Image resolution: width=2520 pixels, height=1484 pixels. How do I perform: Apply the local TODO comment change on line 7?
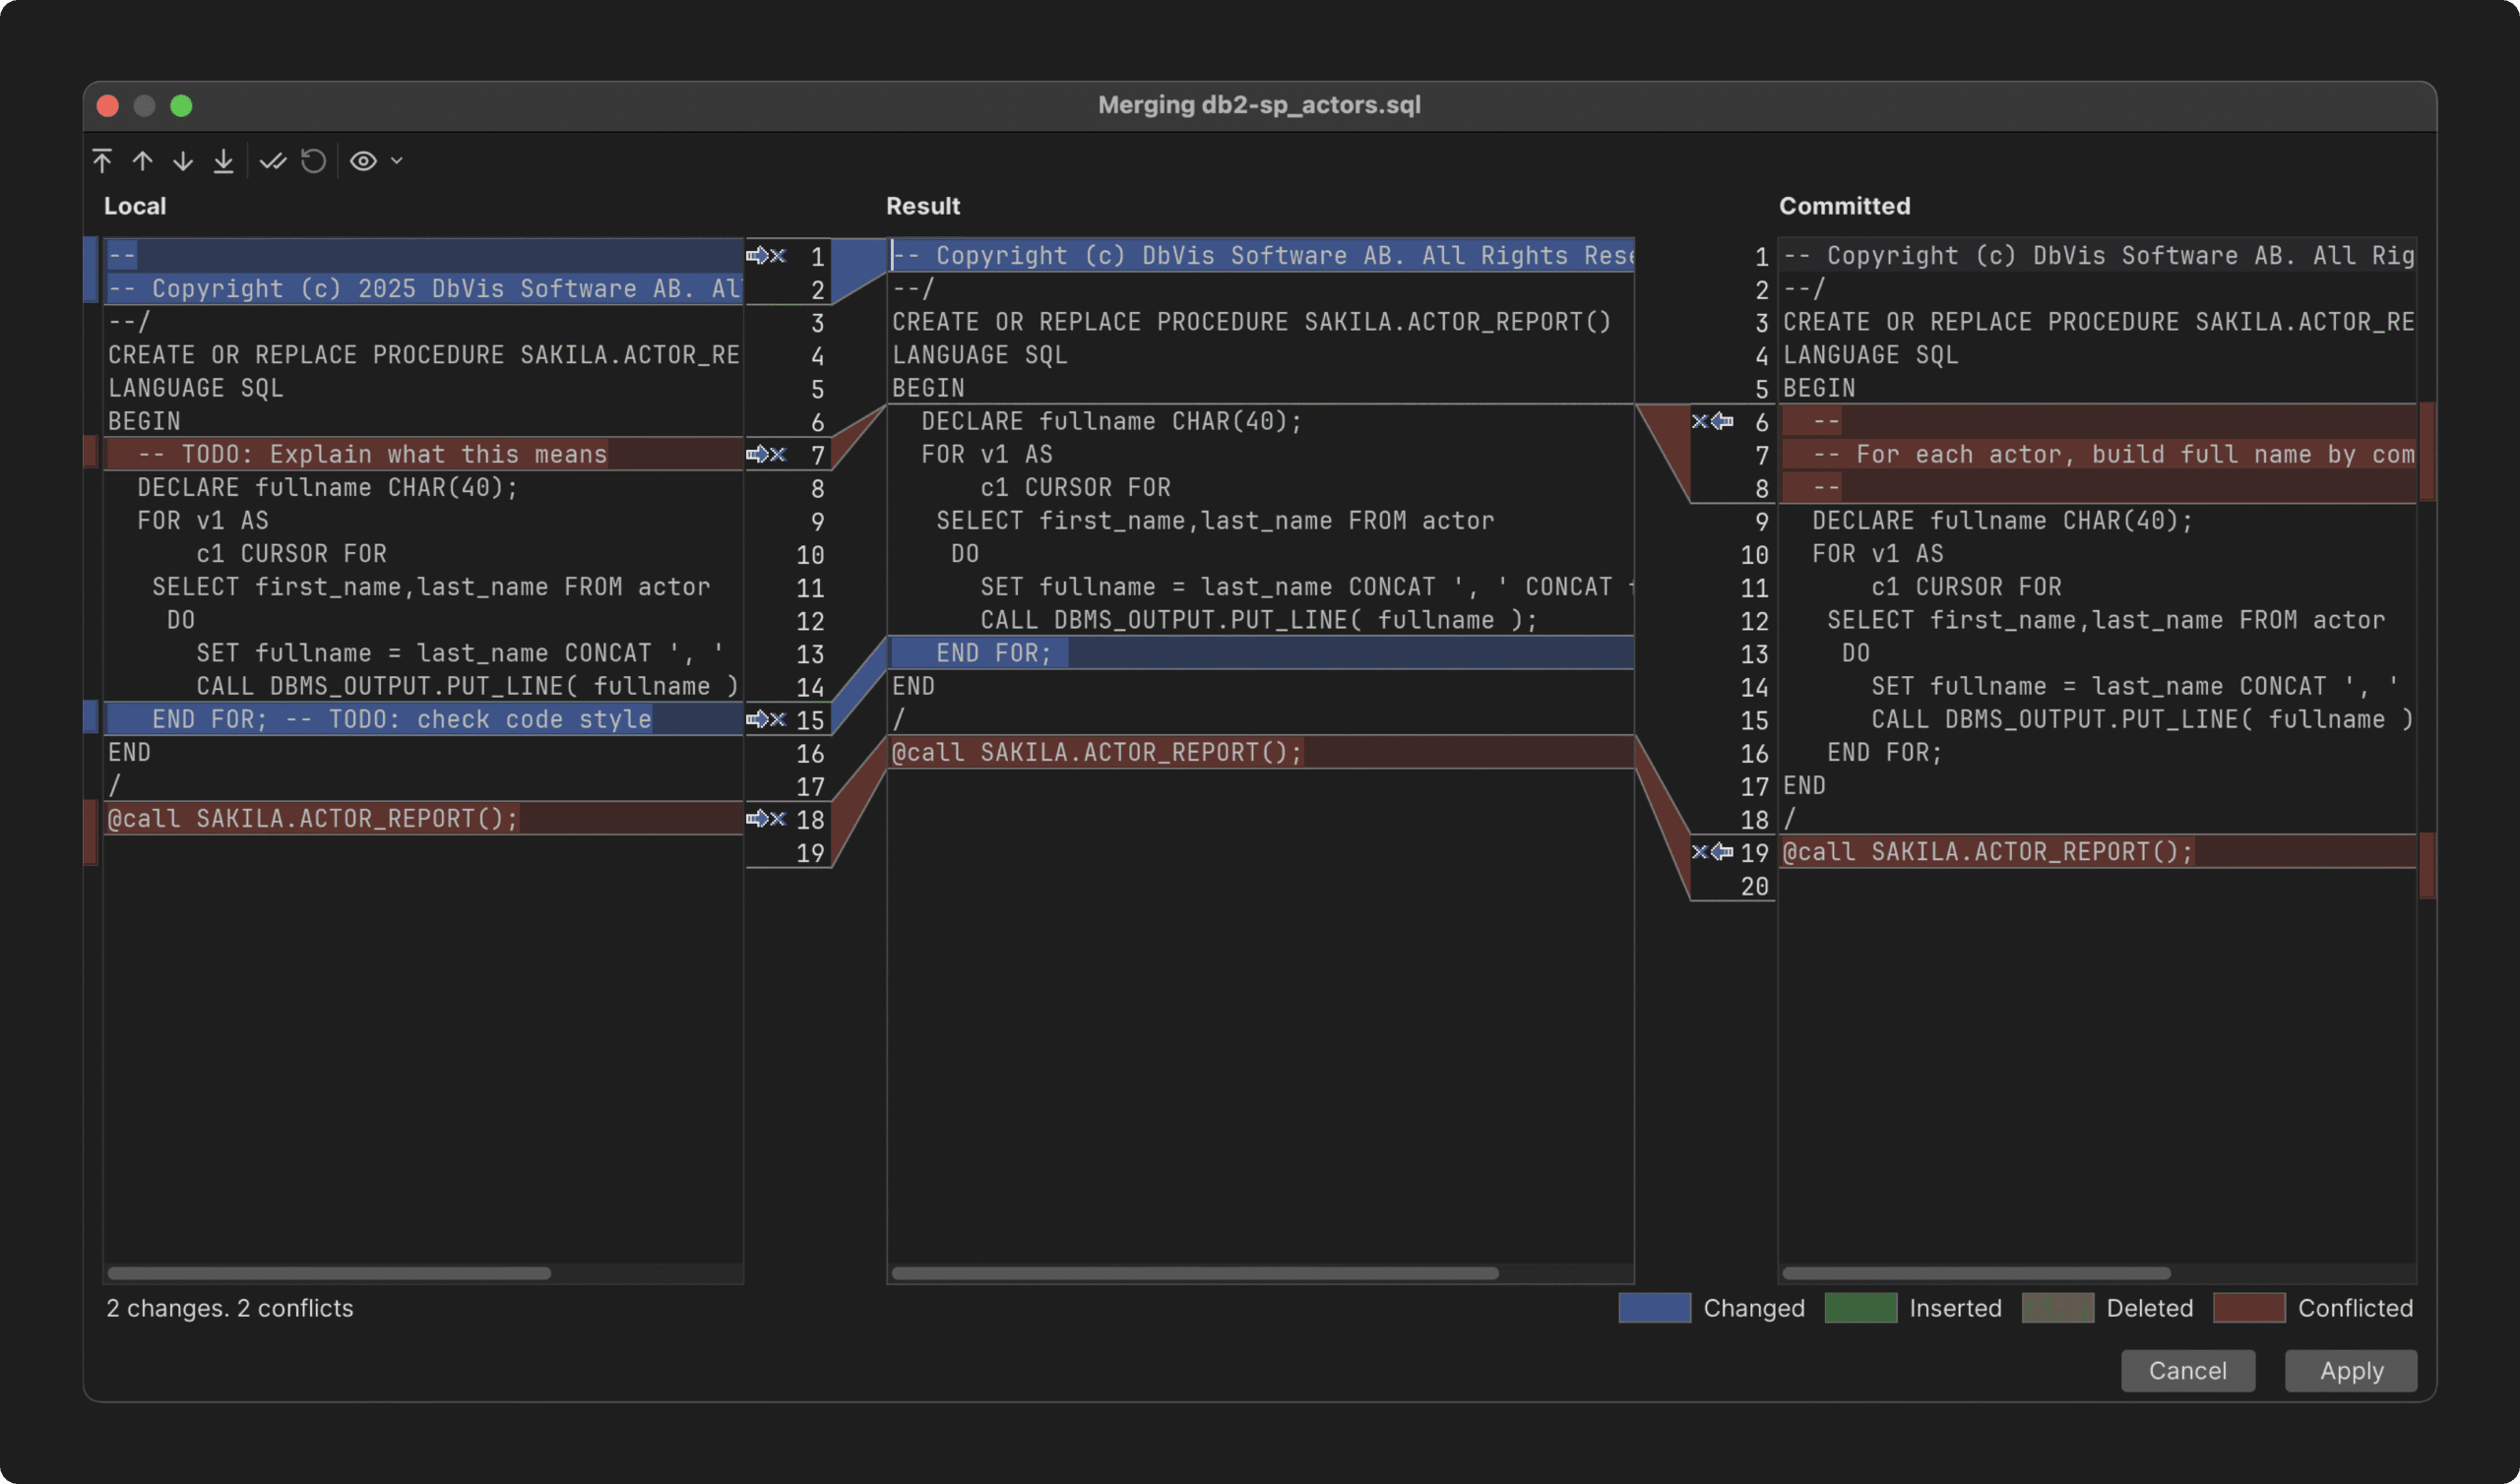coord(758,454)
